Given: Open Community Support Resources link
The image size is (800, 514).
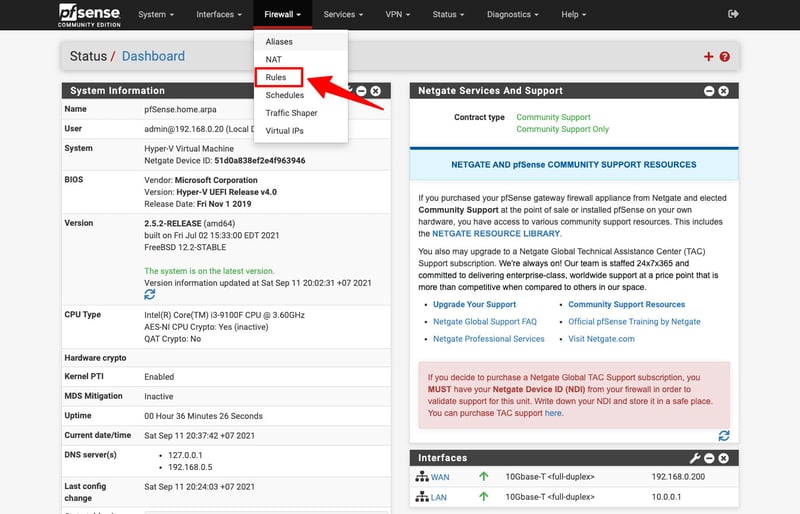Looking at the screenshot, I should [627, 304].
